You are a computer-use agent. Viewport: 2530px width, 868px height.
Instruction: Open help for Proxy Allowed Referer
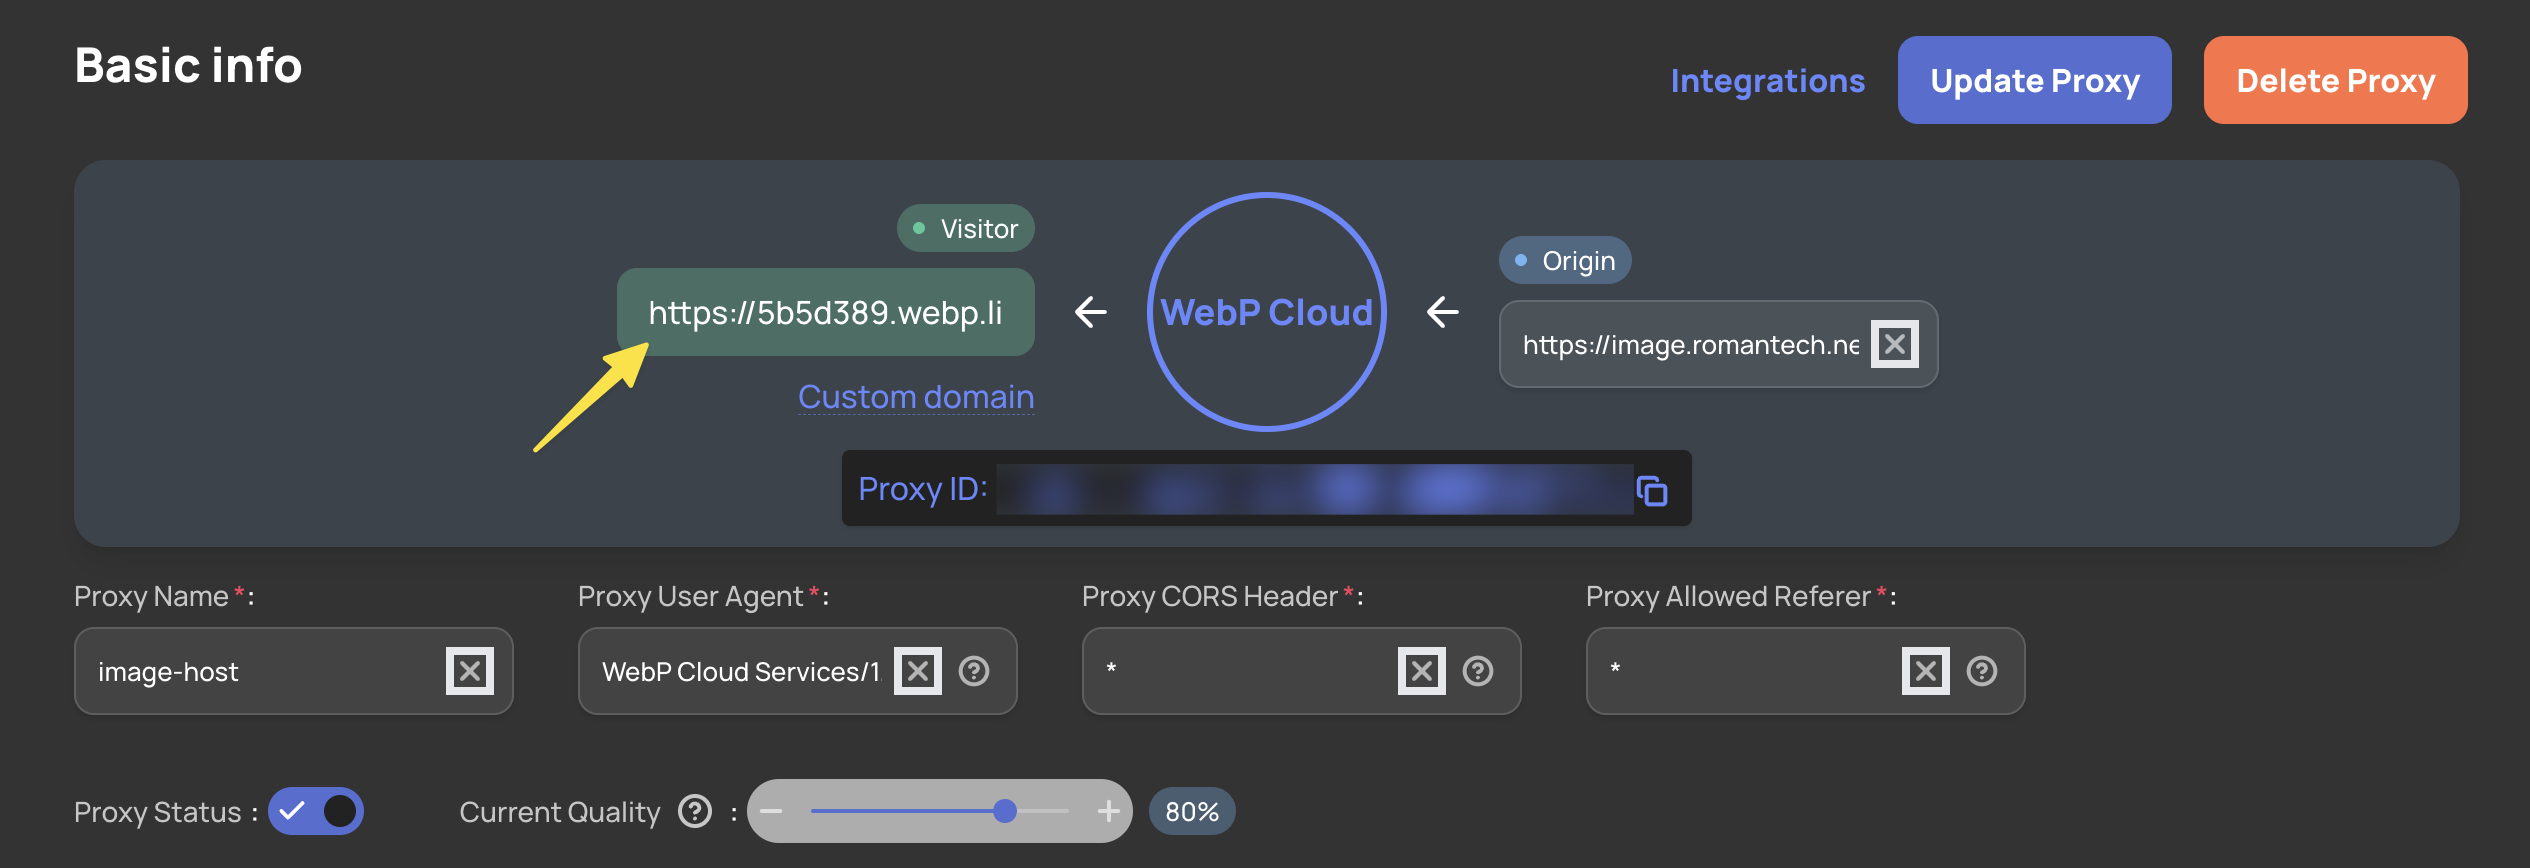[x=1982, y=671]
